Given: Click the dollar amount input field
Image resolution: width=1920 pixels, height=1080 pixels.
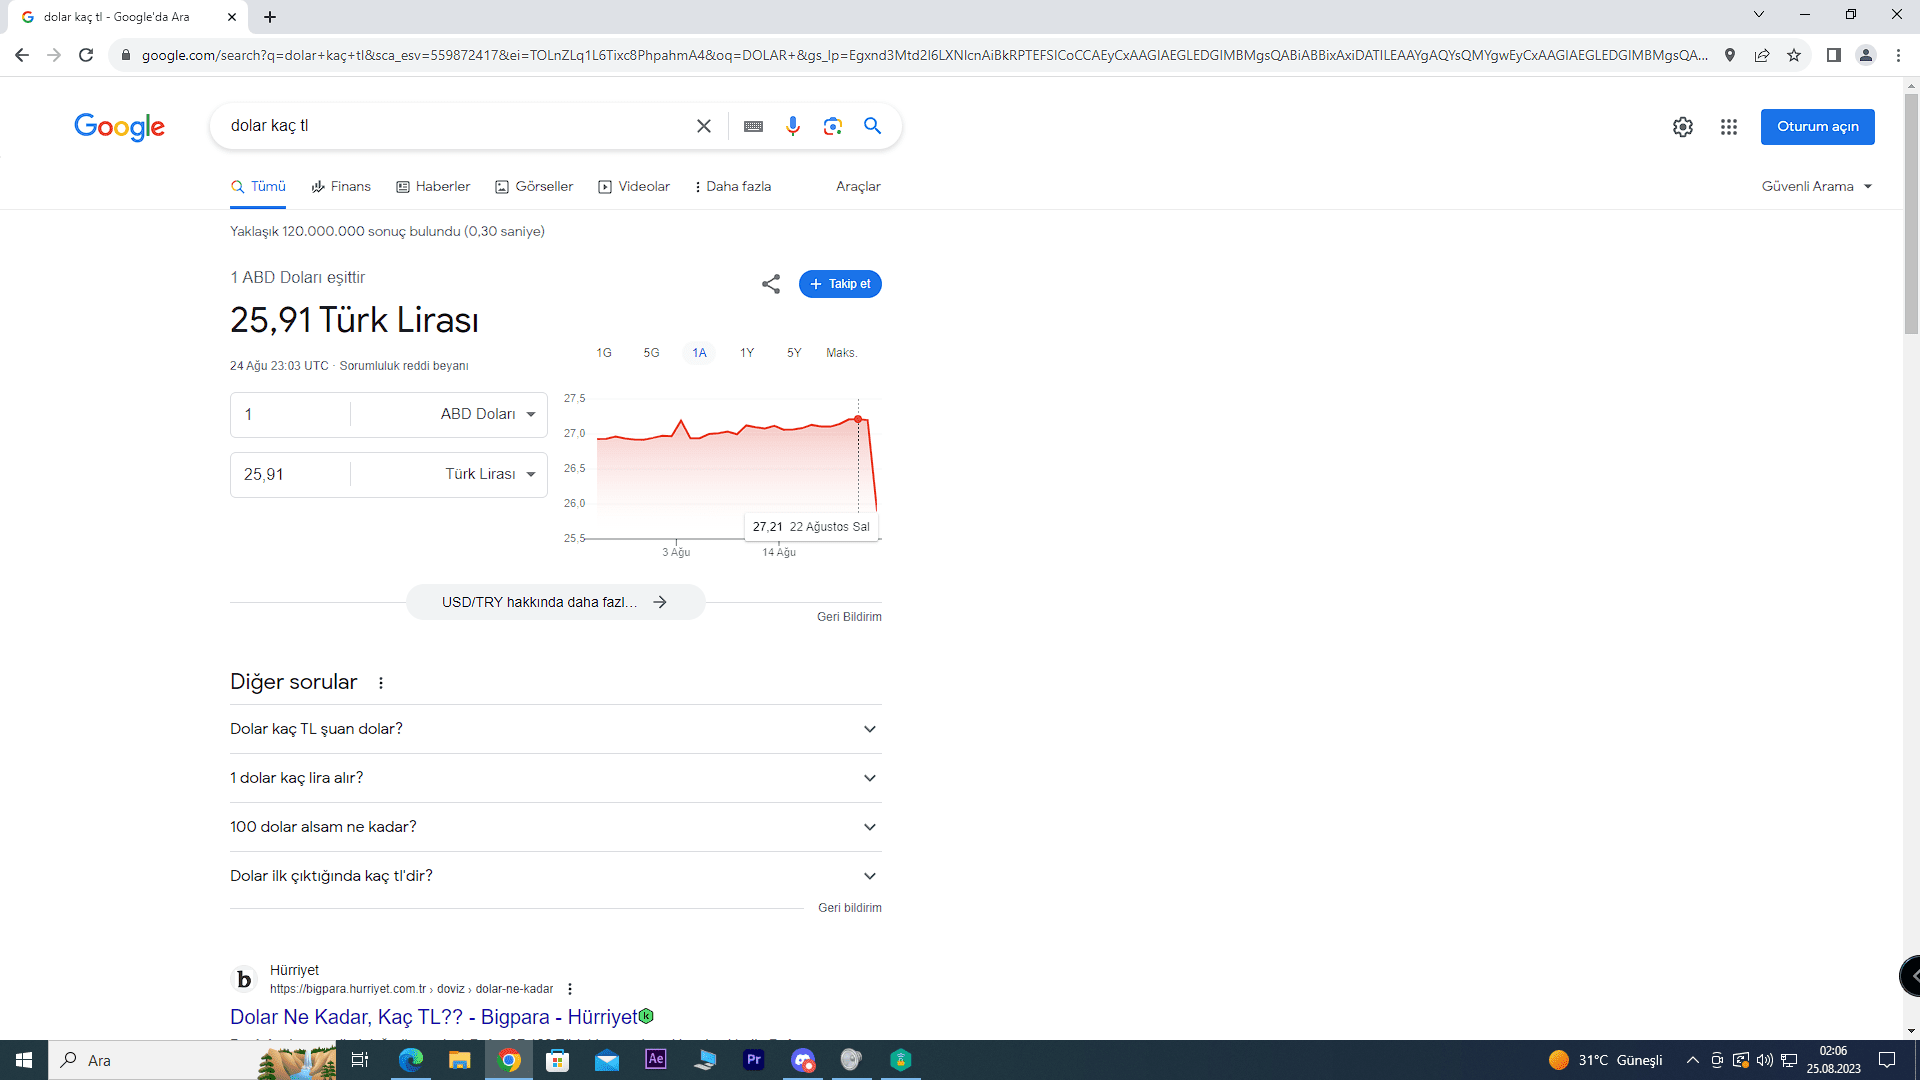Looking at the screenshot, I should pyautogui.click(x=291, y=414).
